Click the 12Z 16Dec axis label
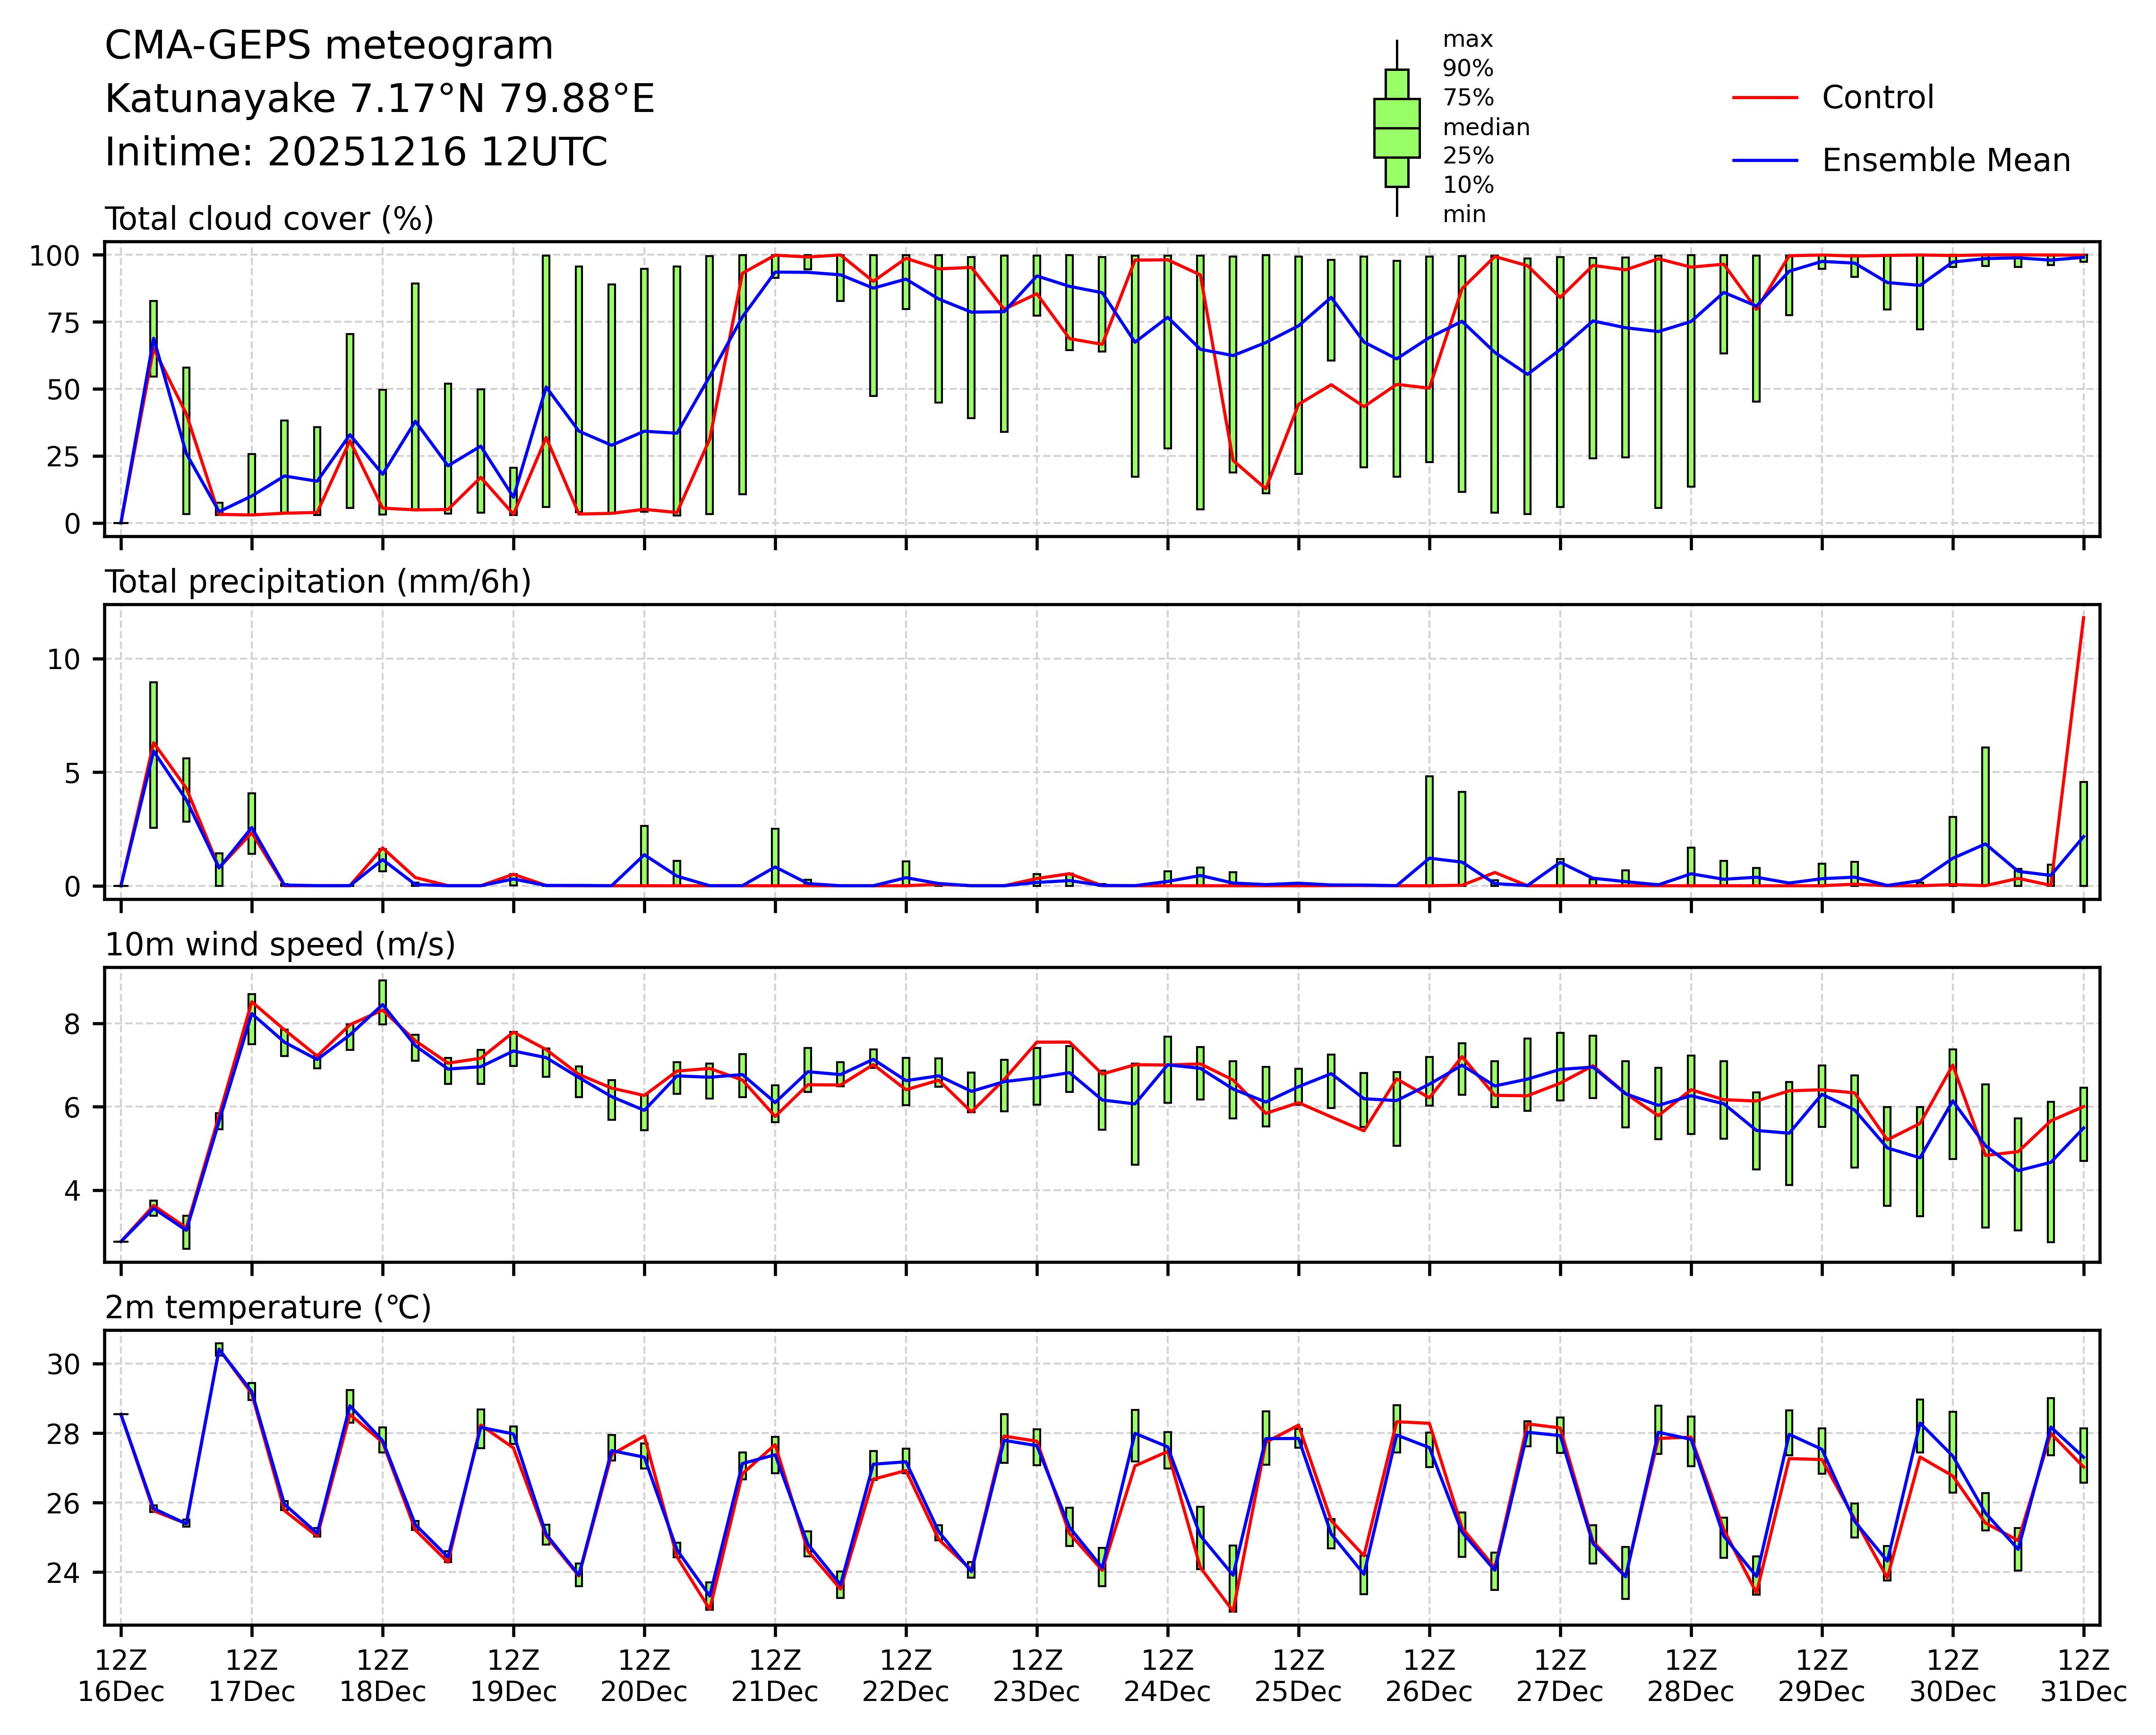This screenshot has height=1735, width=2156. (x=121, y=1676)
